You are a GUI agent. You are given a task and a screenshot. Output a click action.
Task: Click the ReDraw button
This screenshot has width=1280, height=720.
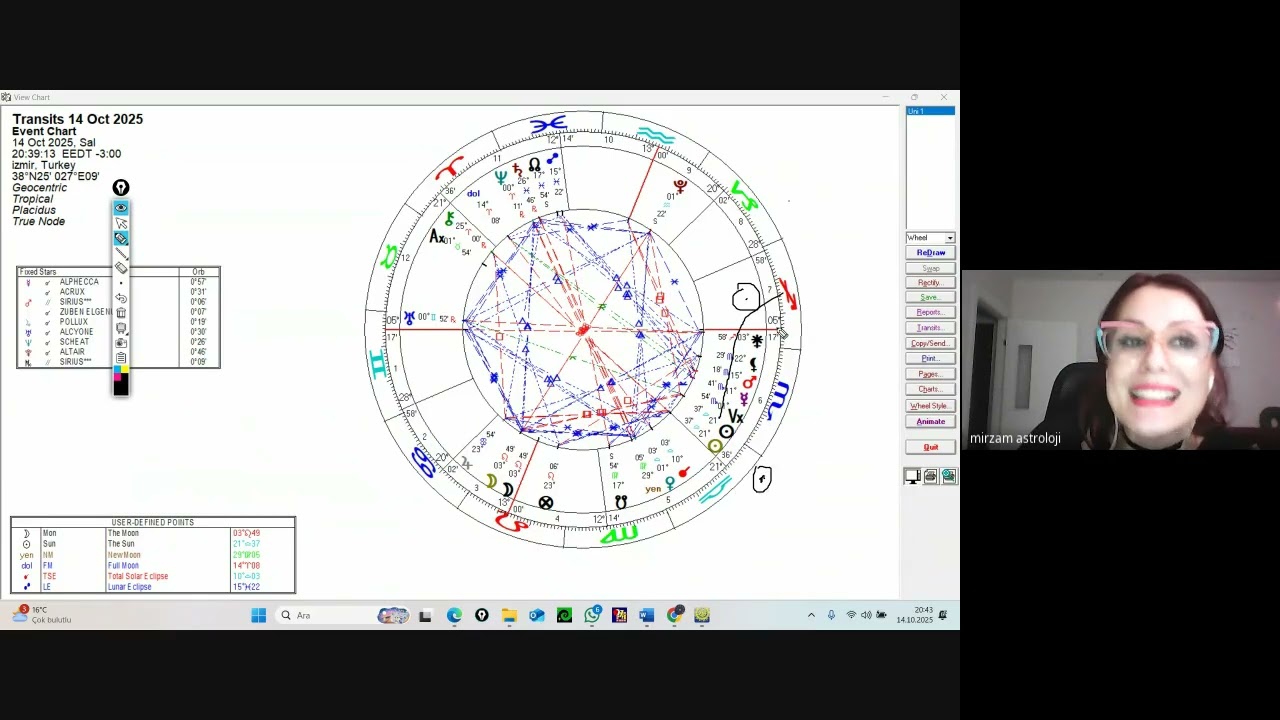[930, 253]
